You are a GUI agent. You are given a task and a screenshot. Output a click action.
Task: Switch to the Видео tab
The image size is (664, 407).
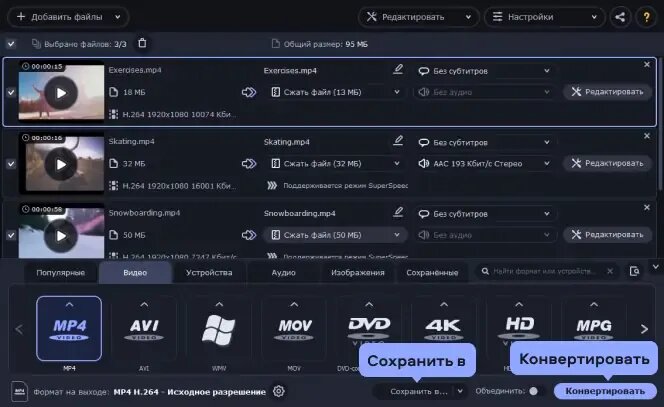[135, 272]
